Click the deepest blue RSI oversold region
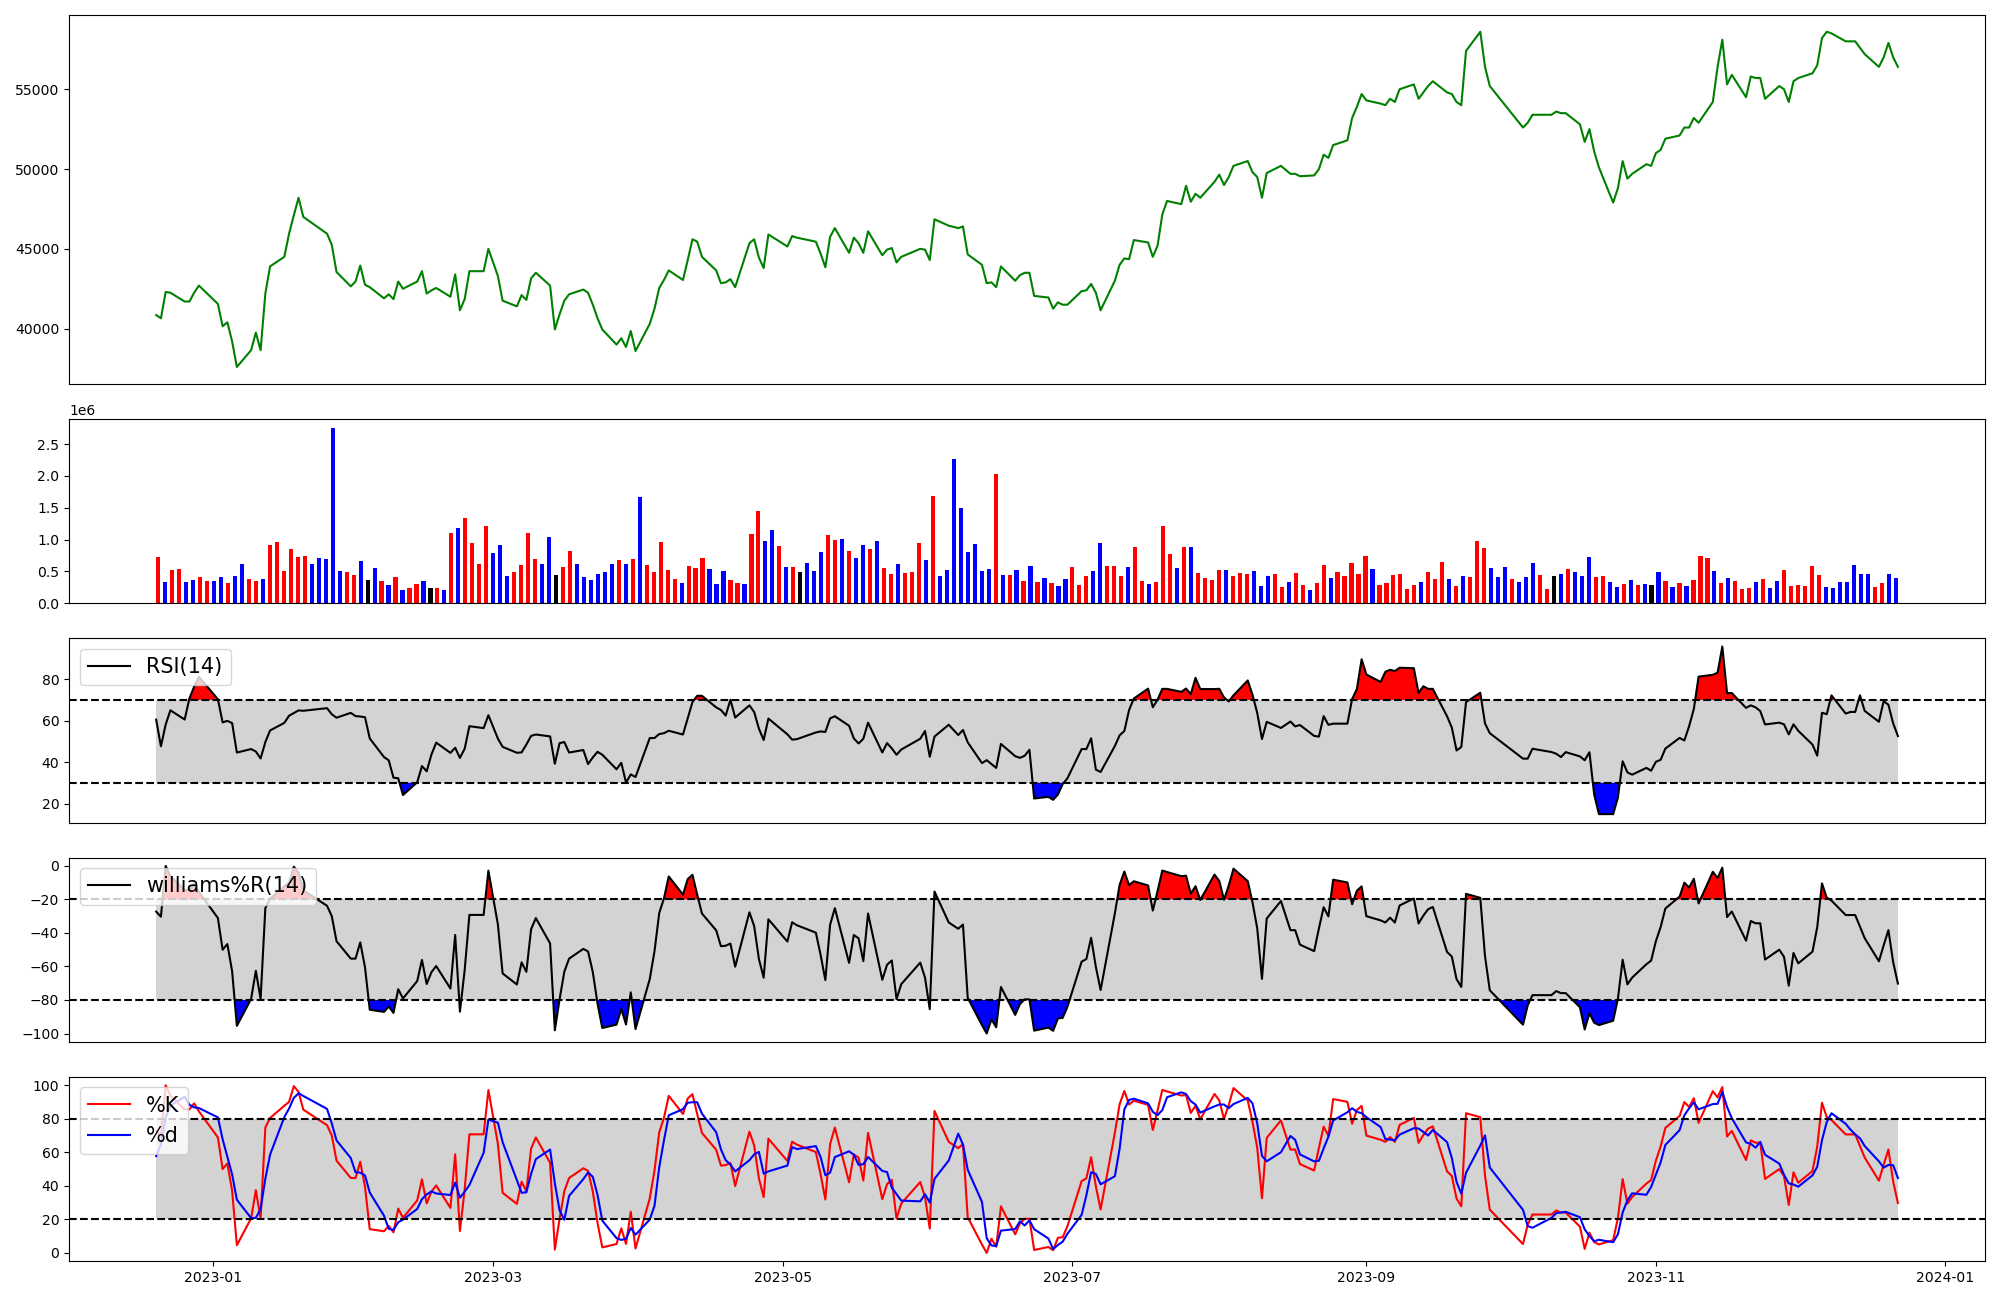 (x=1606, y=800)
